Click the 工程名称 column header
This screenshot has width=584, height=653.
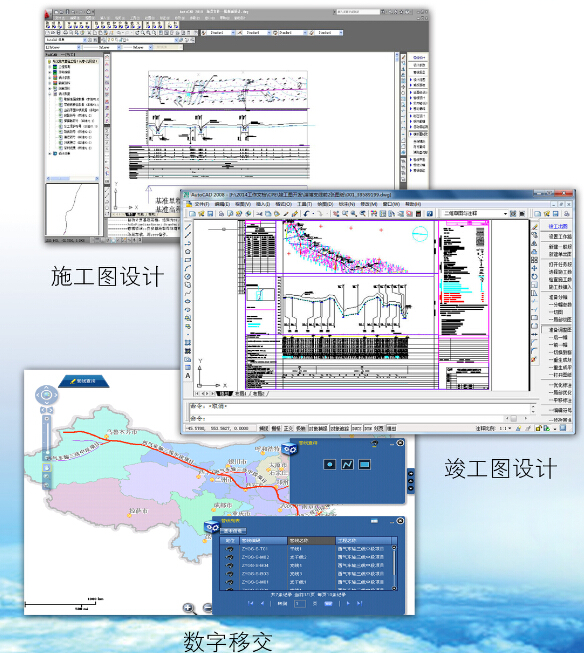(363, 541)
